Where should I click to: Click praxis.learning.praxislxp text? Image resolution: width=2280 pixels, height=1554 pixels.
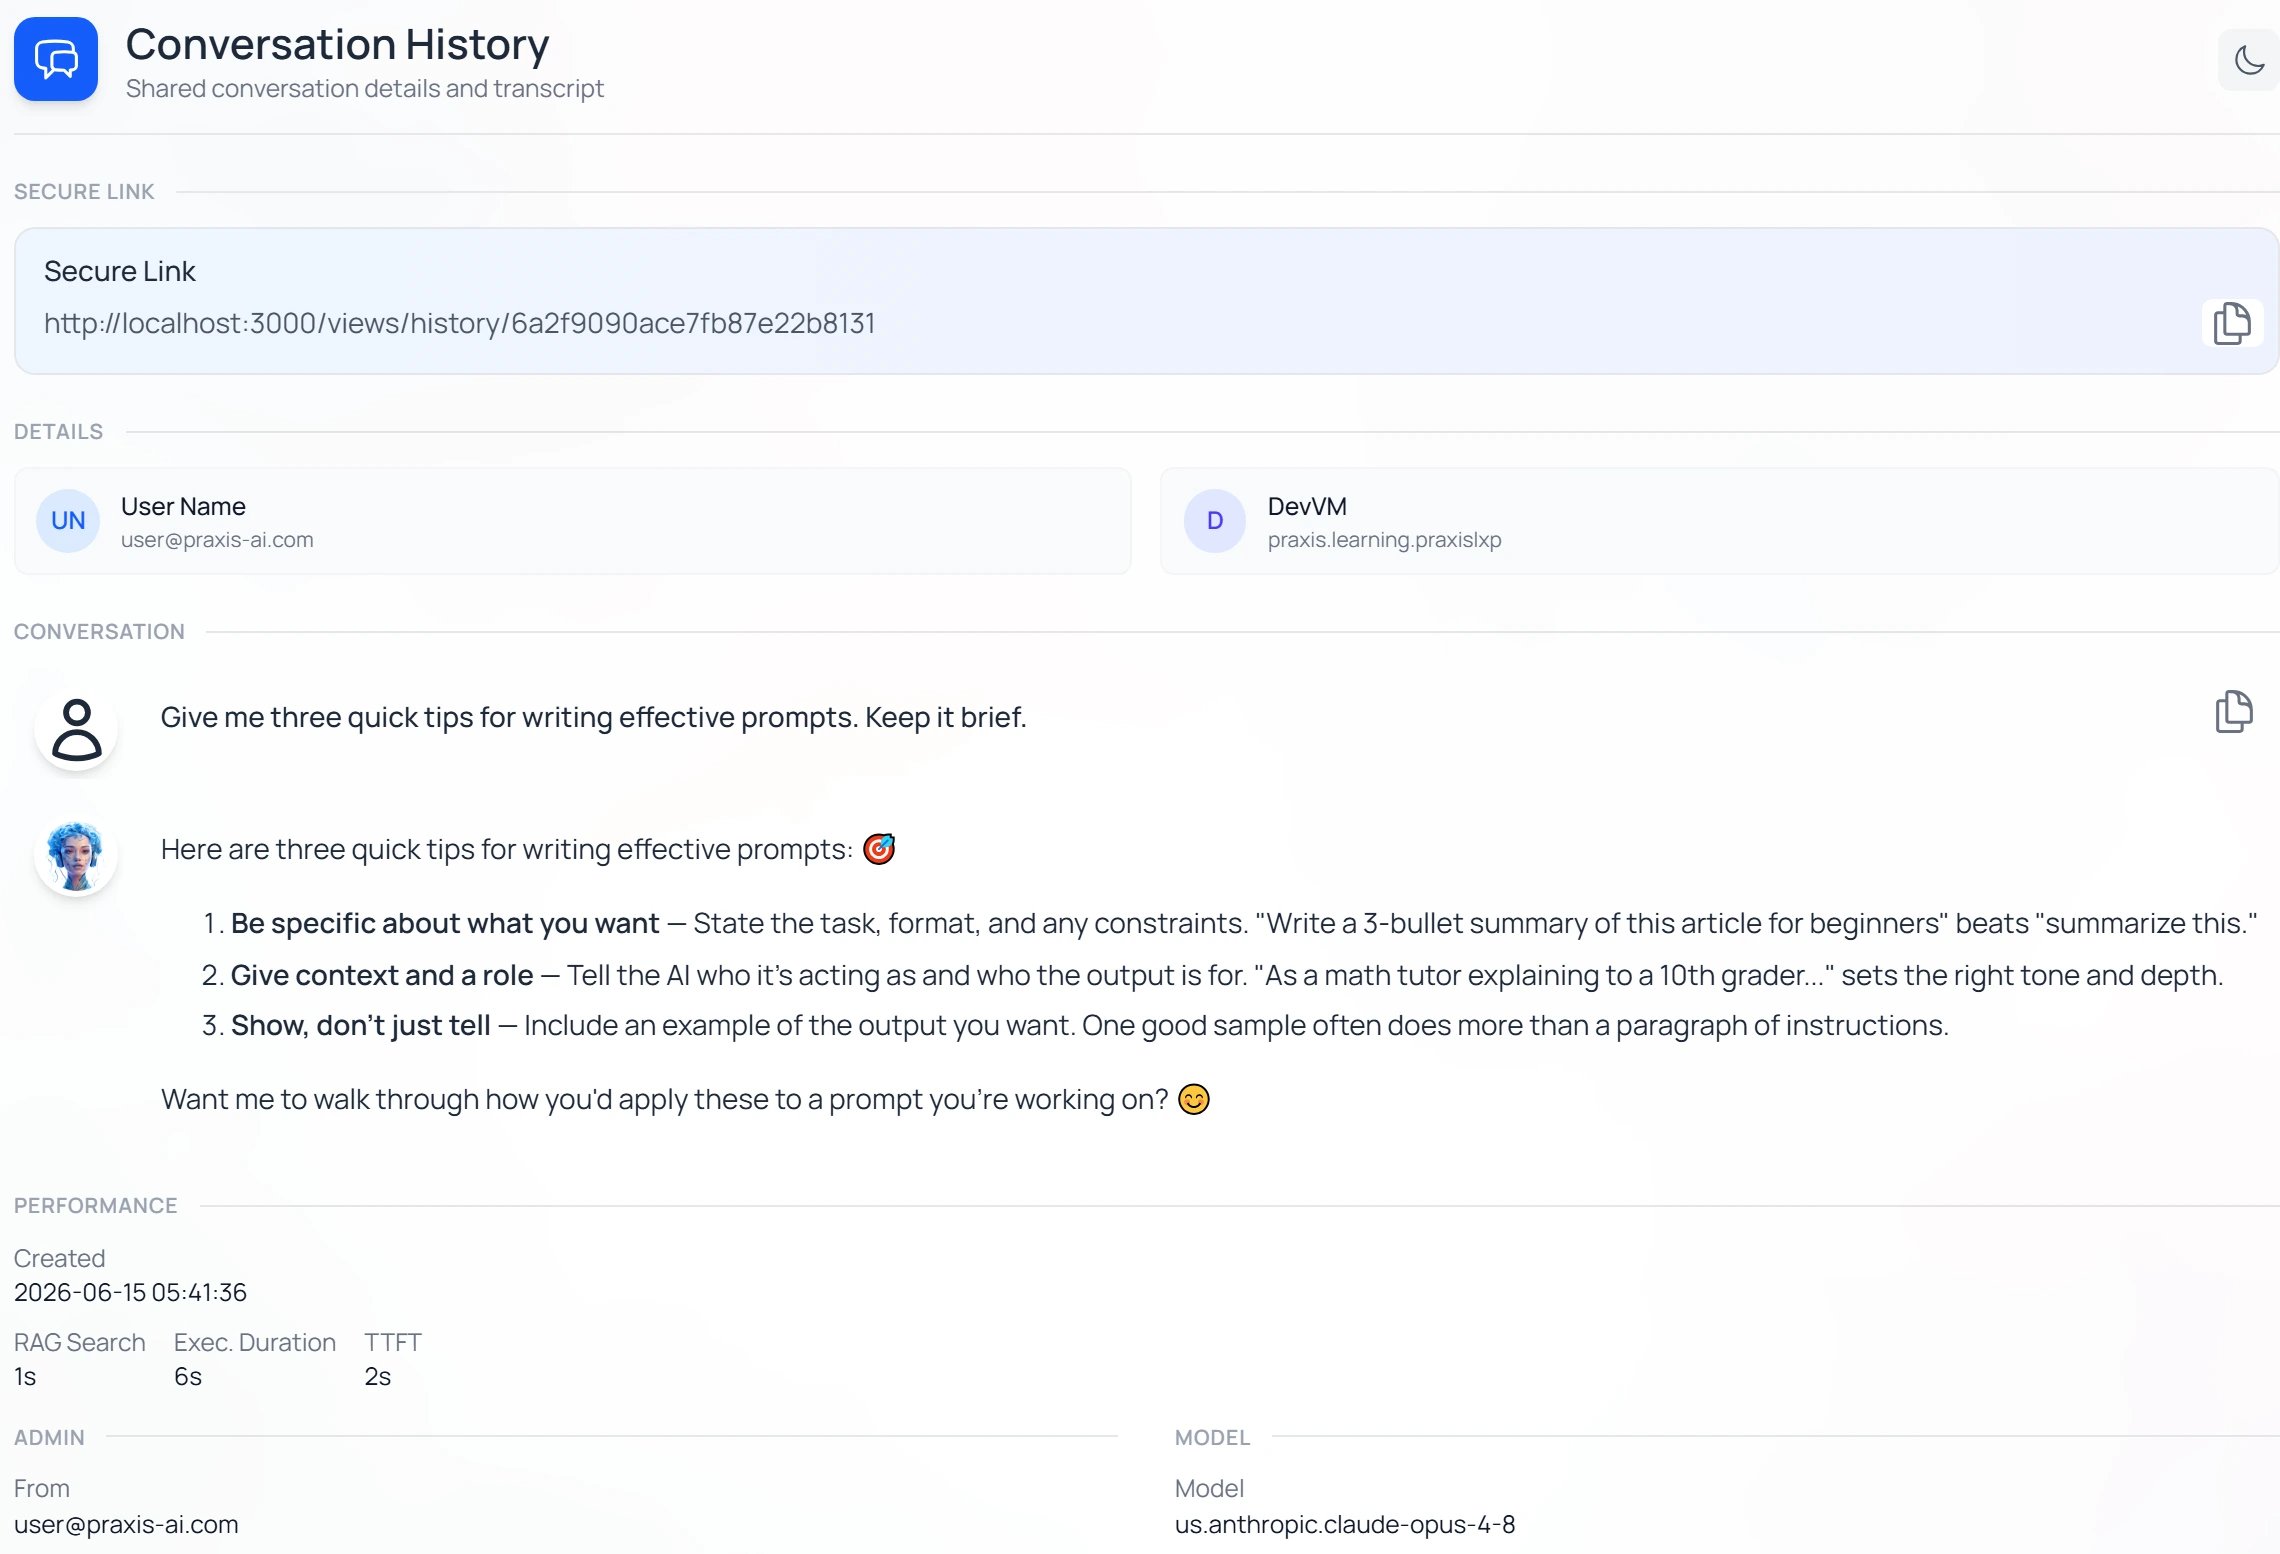tap(1385, 540)
